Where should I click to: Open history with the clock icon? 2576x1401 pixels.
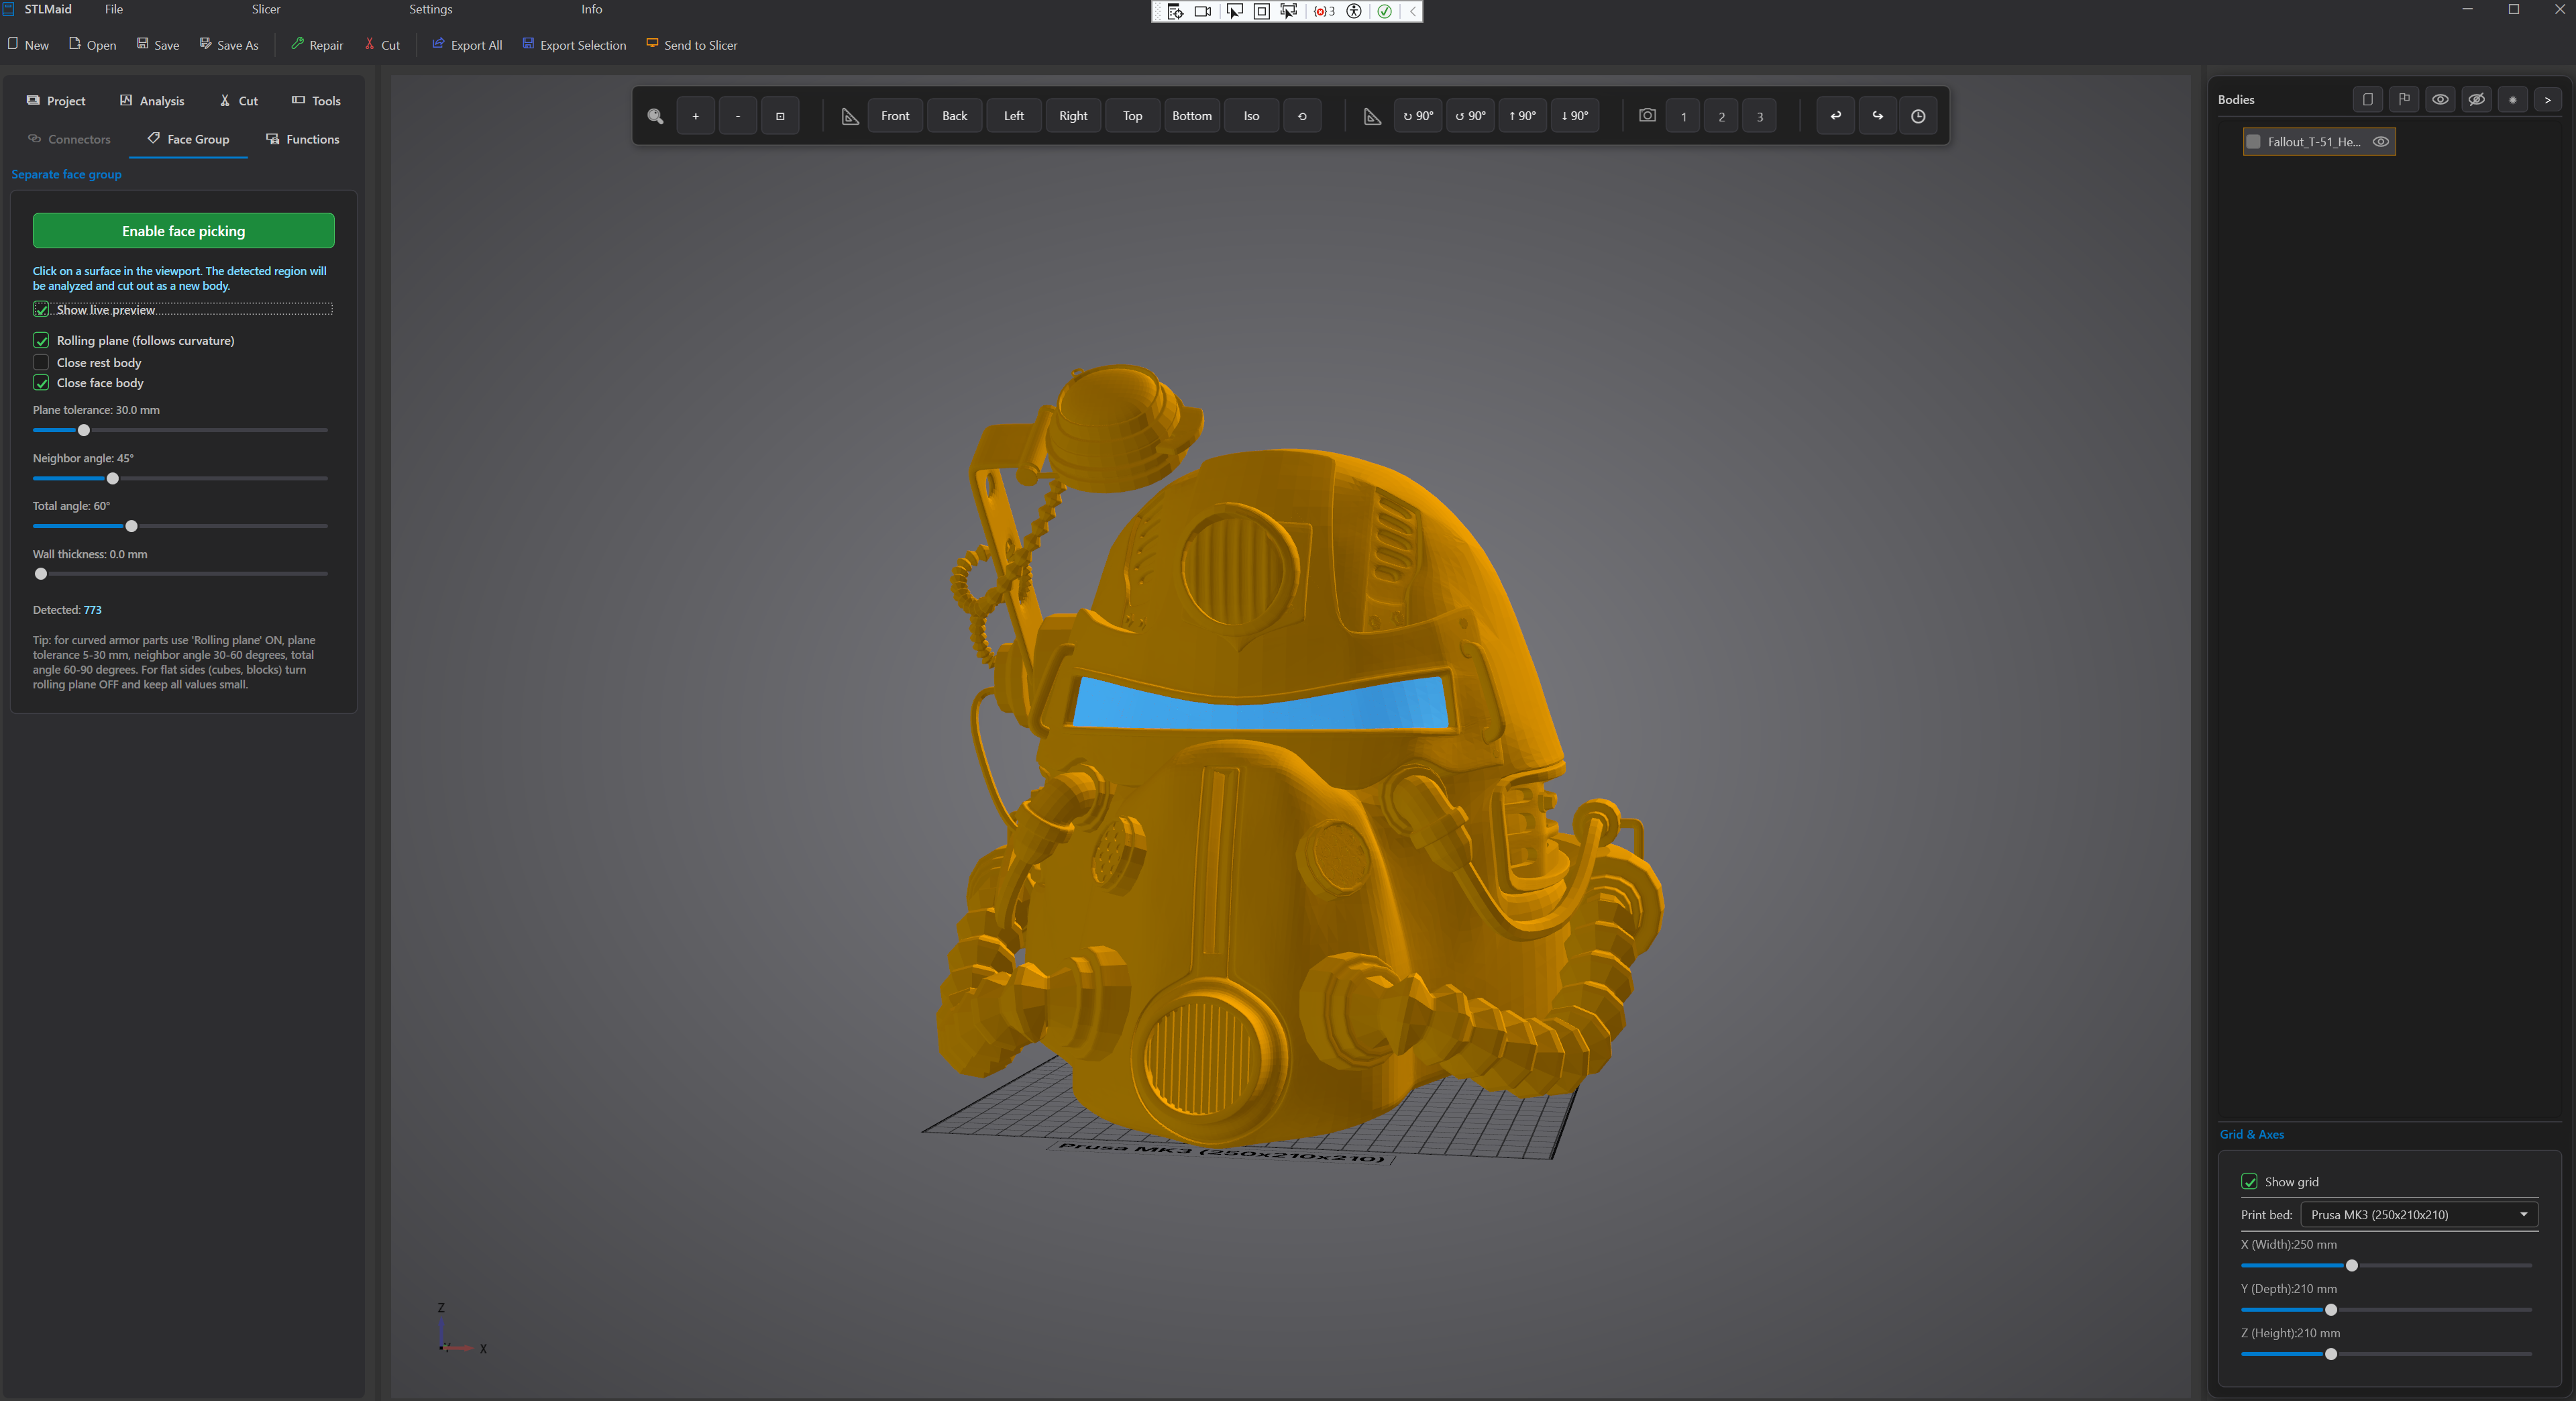coord(1918,116)
